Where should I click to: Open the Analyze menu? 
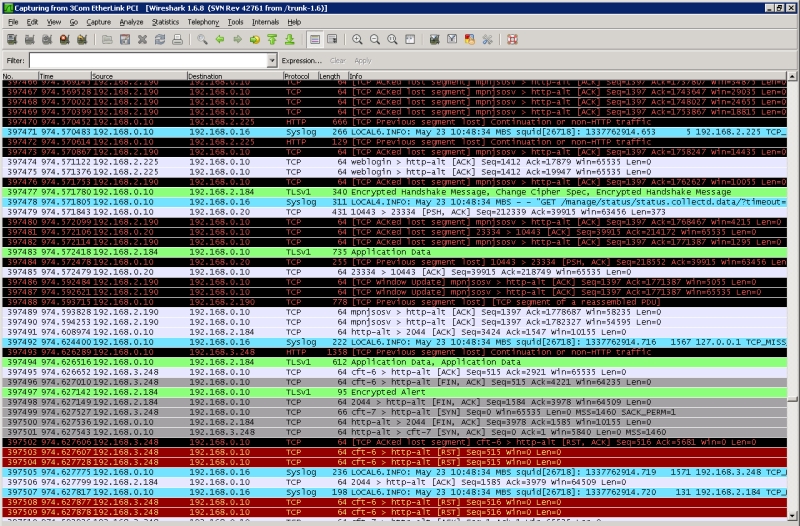131,21
